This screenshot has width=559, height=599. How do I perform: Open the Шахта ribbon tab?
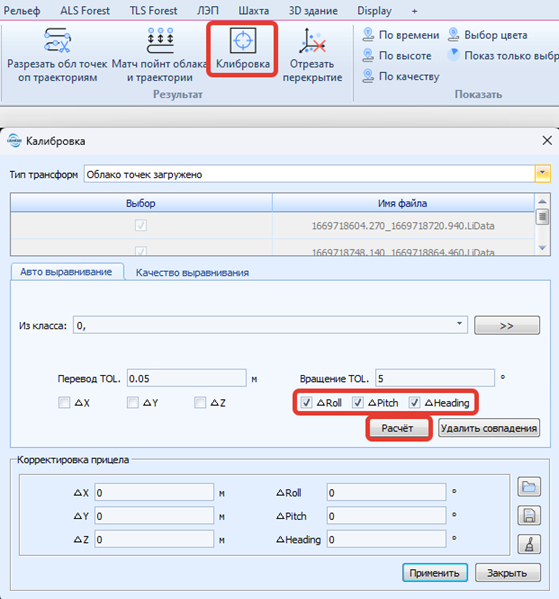254,11
